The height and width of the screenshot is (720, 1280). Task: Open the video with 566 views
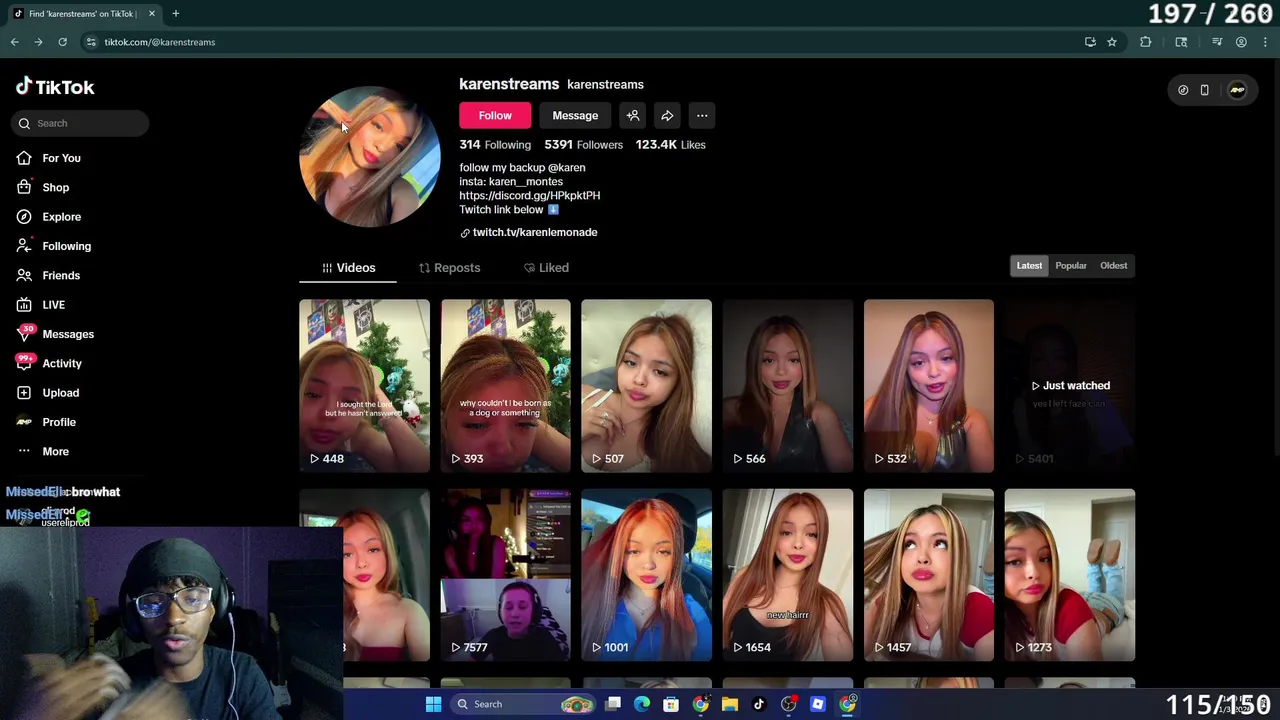point(788,385)
